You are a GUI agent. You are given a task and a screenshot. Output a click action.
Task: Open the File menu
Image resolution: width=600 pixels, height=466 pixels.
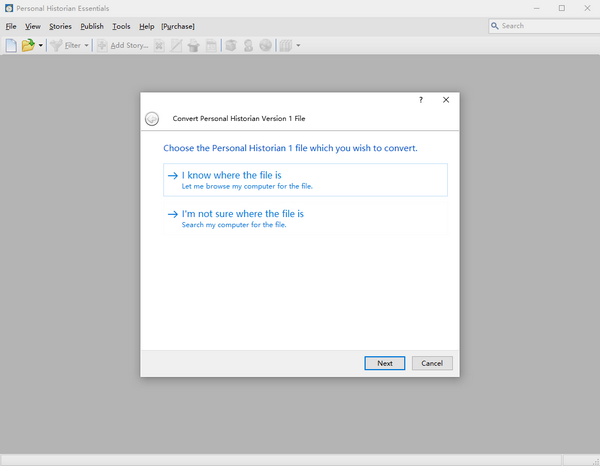(x=11, y=26)
